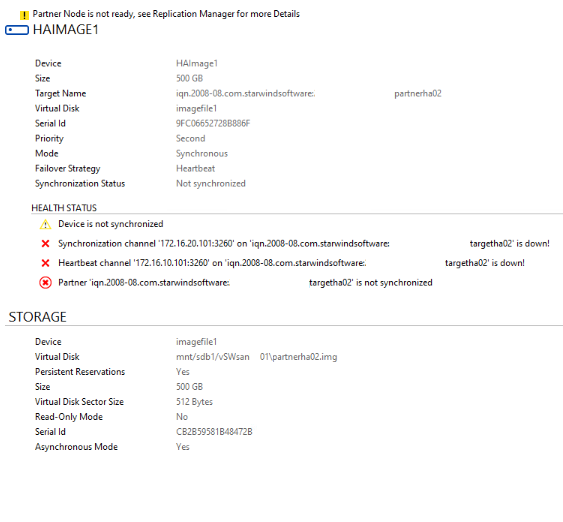Click the Device is not synchronized message
Image resolution: width=563 pixels, height=522 pixels.
pos(111,224)
